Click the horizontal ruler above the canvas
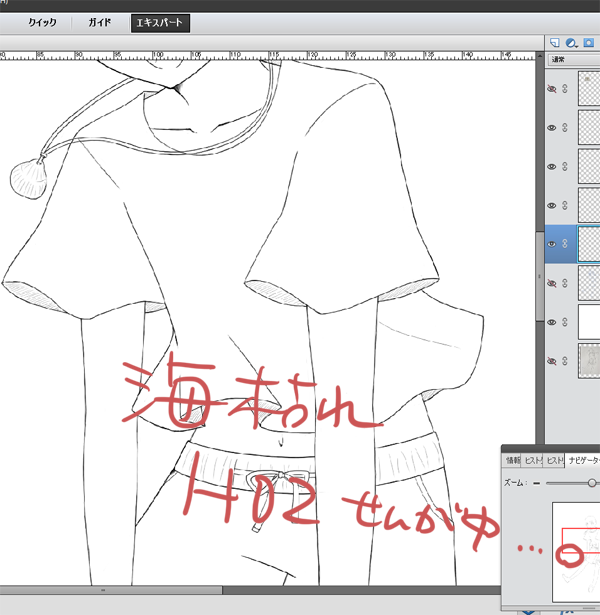600x615 pixels. pos(267,55)
